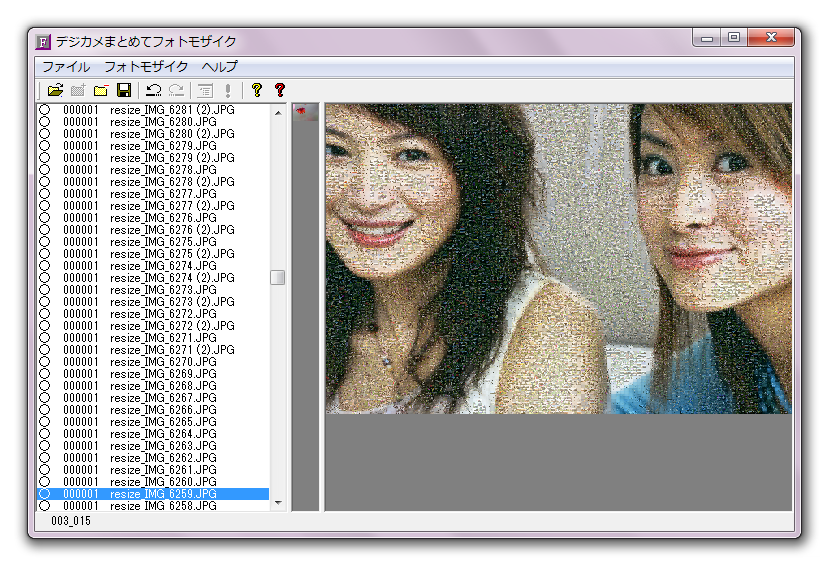Click the photo mosaic preview image
This screenshot has height=570, width=832.
tap(559, 258)
